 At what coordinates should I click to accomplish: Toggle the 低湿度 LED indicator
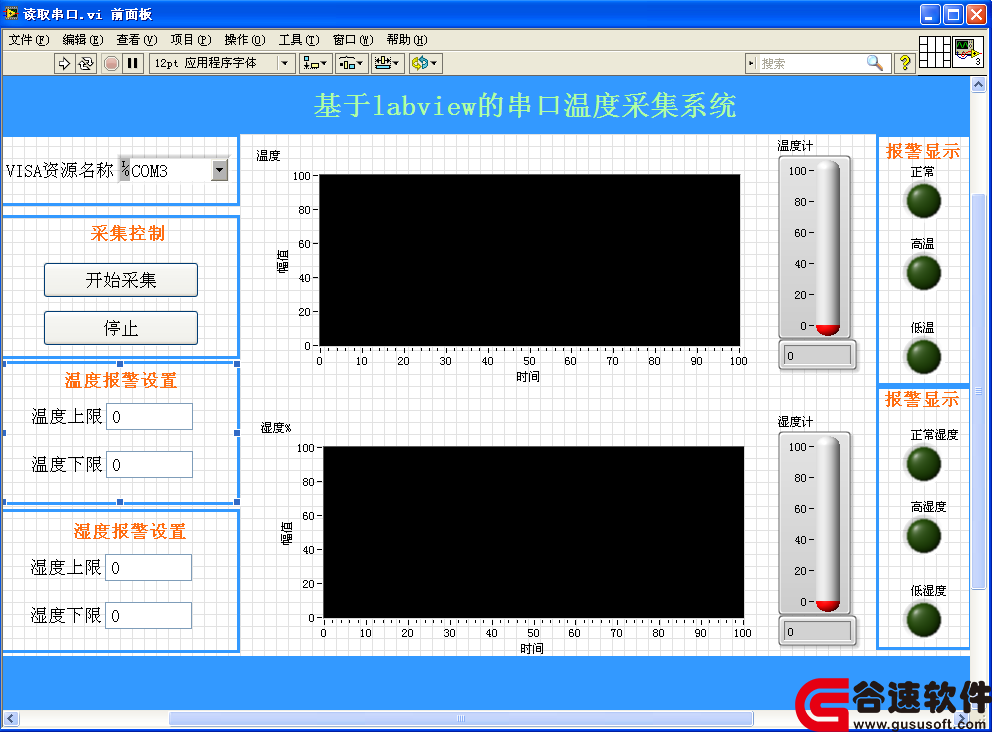click(x=924, y=620)
